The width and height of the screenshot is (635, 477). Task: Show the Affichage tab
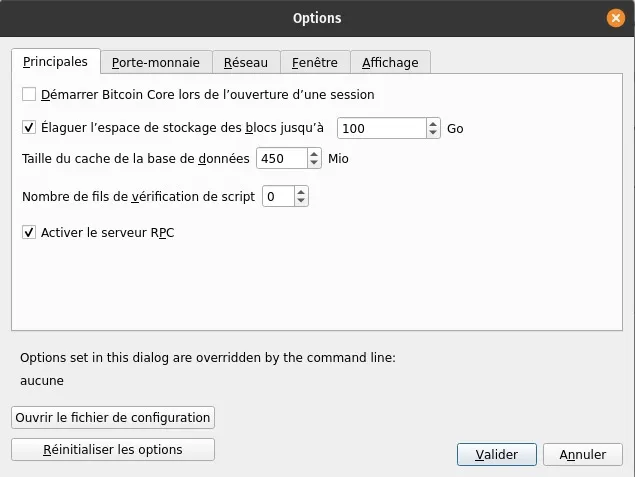390,62
